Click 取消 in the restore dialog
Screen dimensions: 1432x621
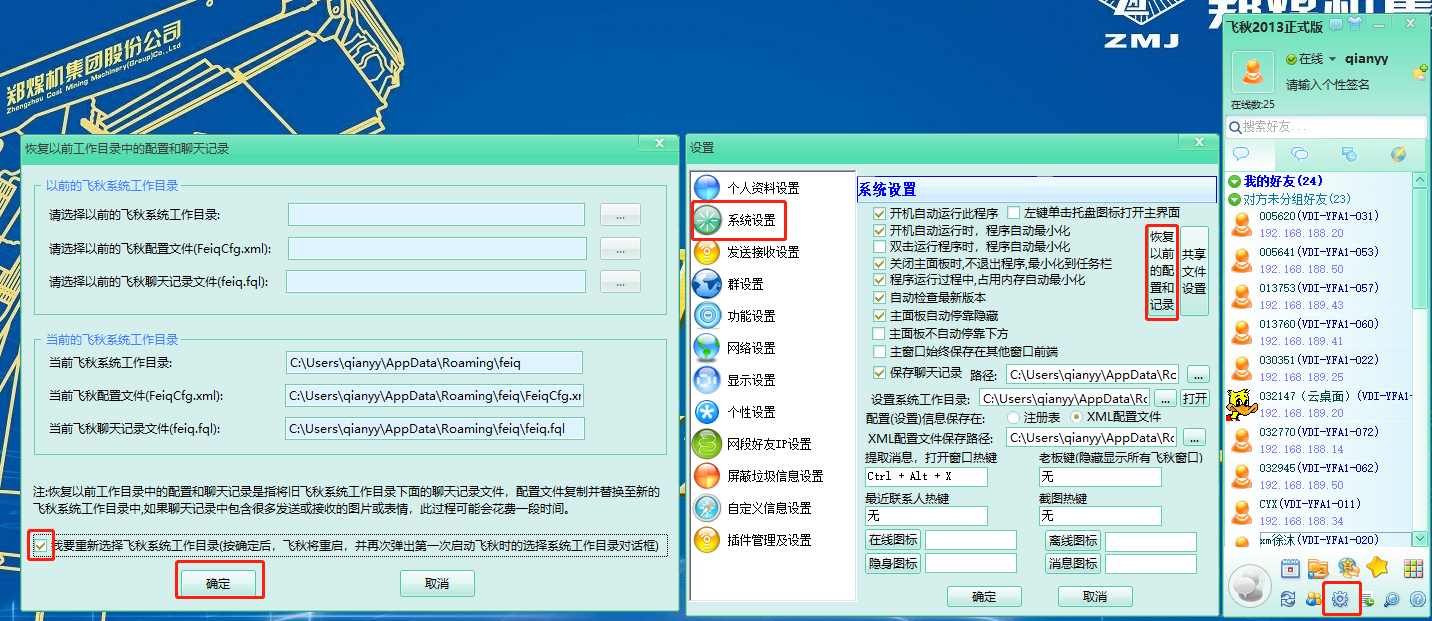[437, 583]
